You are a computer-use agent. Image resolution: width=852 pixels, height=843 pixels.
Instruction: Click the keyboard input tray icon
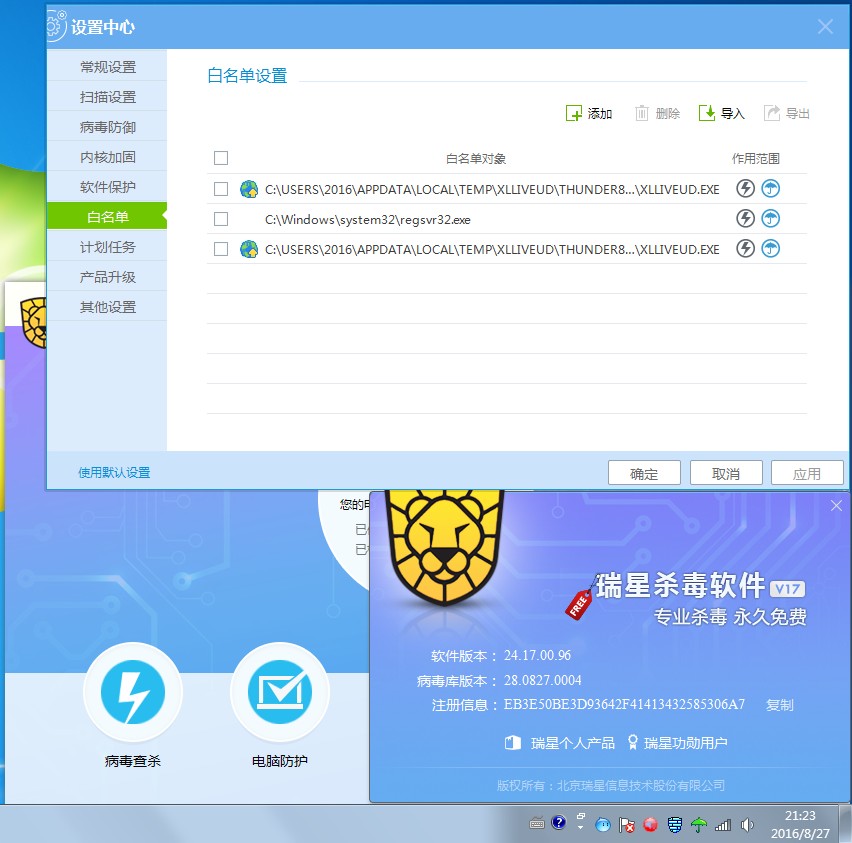pyautogui.click(x=537, y=823)
